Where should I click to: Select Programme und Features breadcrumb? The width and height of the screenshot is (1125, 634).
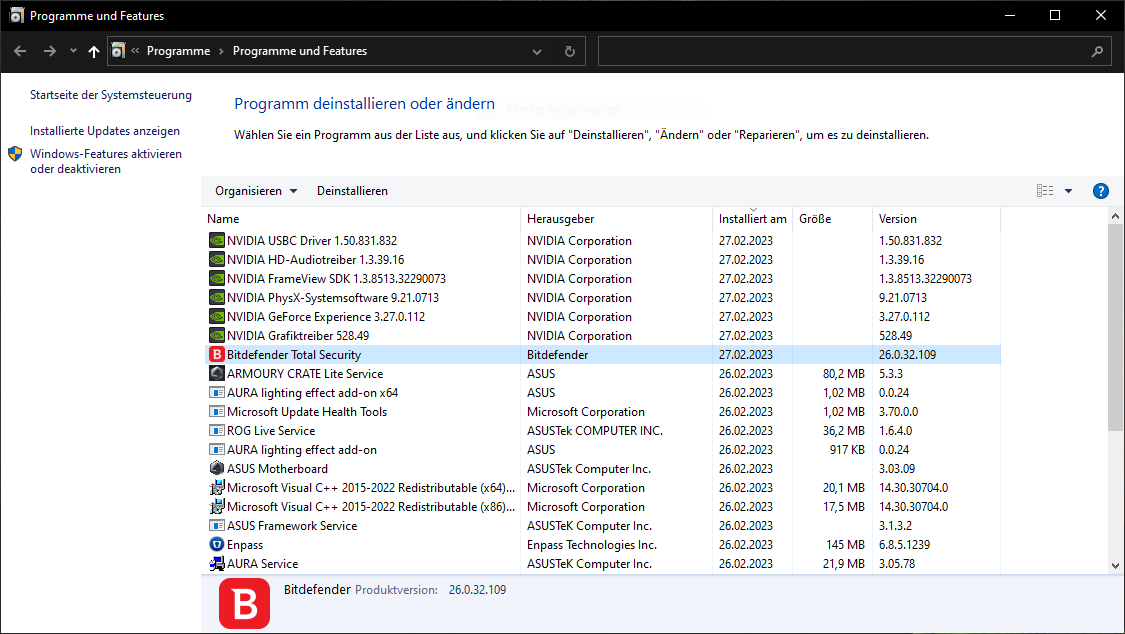(x=300, y=51)
